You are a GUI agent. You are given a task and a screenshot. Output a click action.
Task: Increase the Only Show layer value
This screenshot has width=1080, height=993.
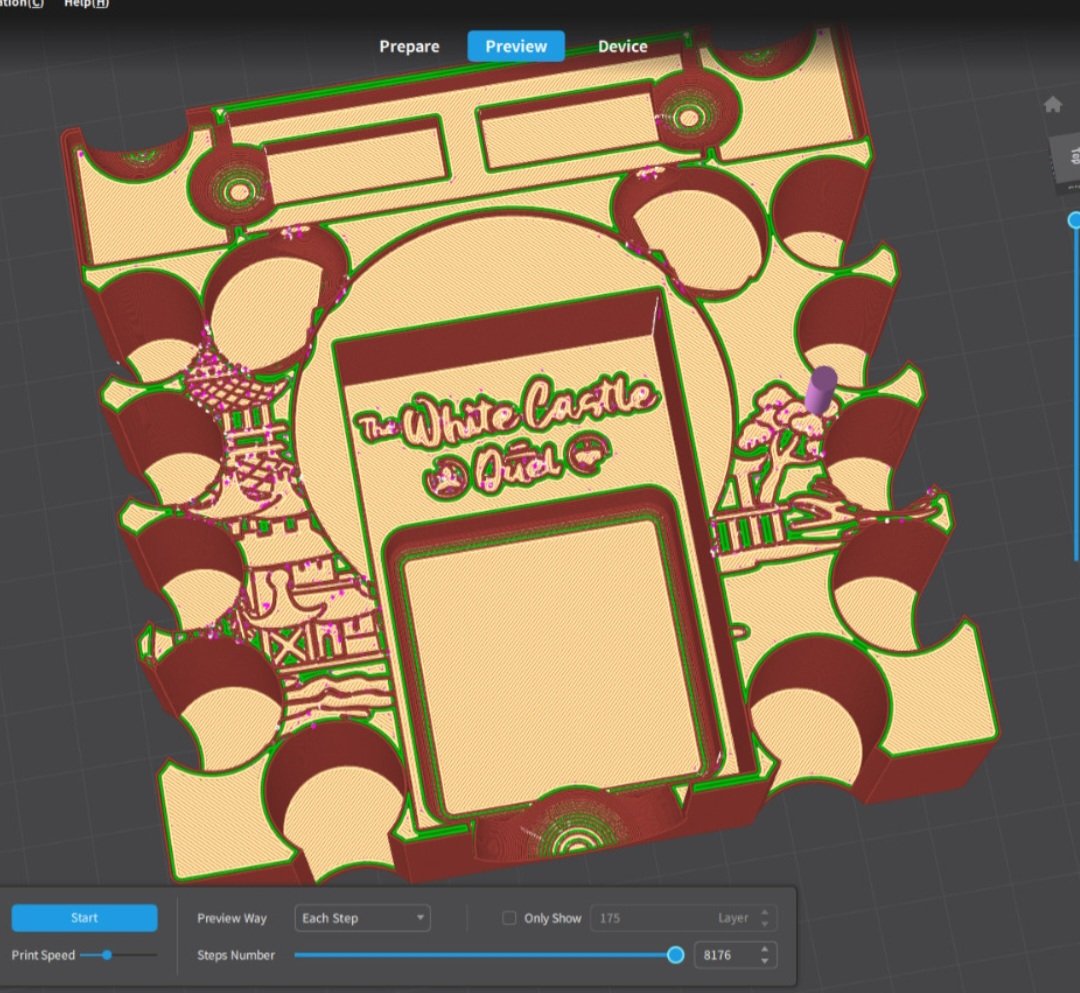click(765, 912)
